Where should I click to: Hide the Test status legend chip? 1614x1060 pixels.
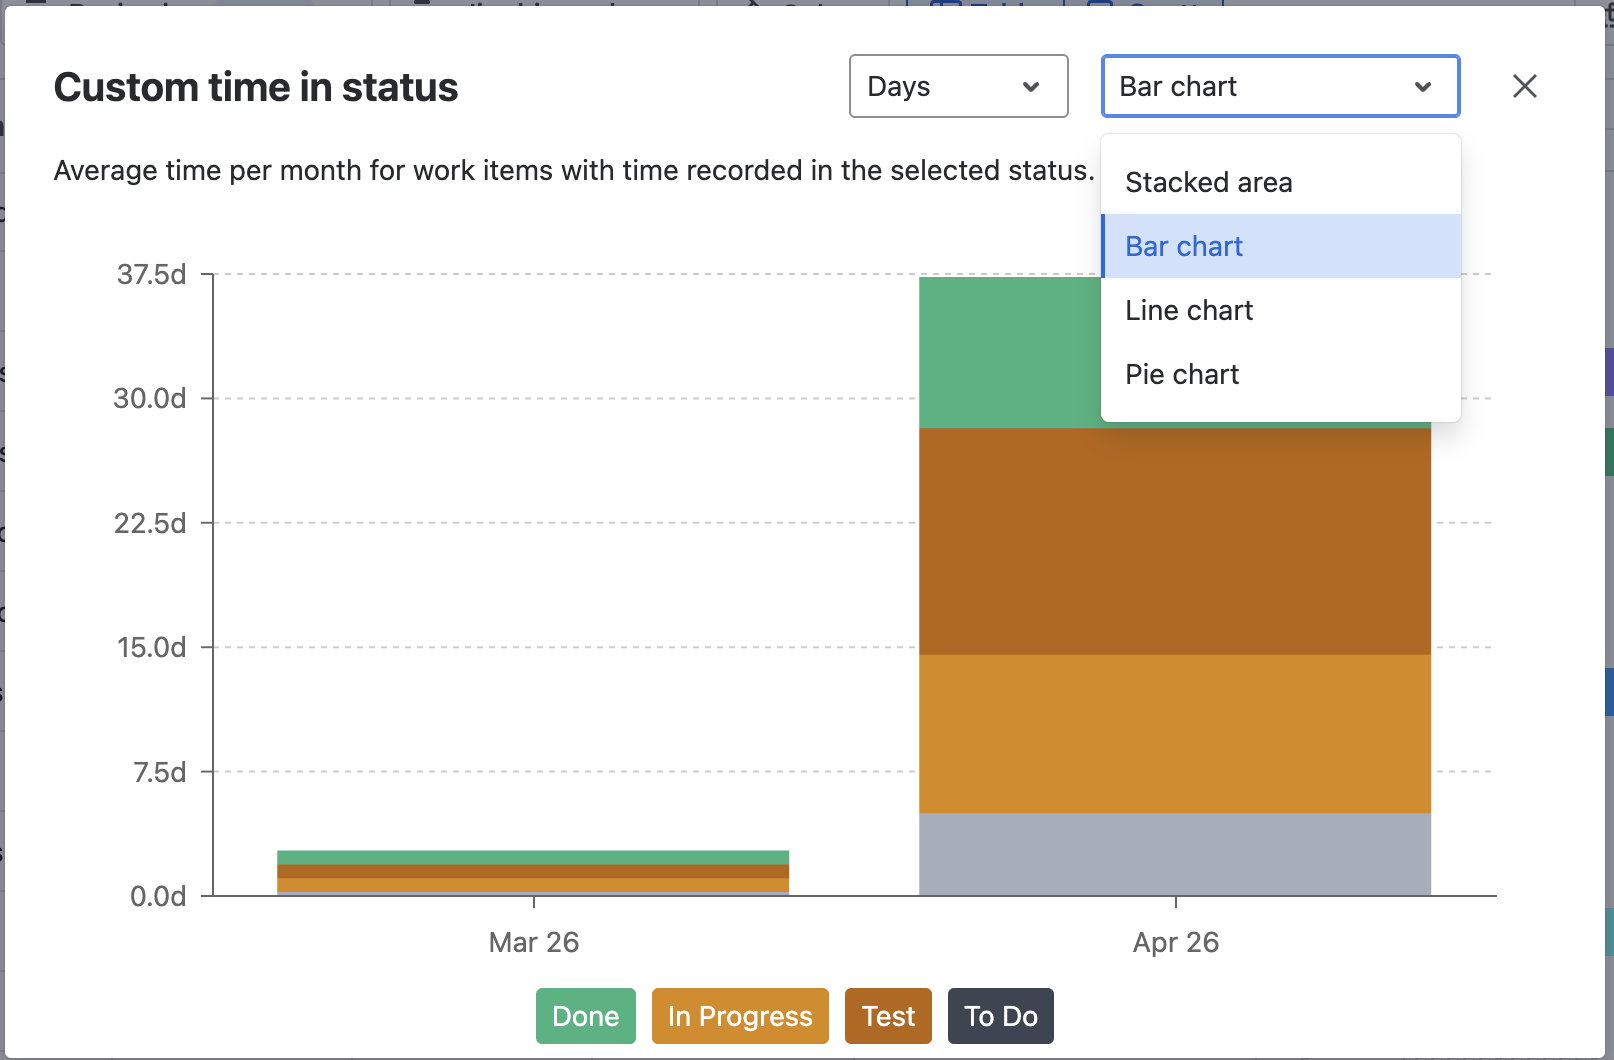point(888,1016)
